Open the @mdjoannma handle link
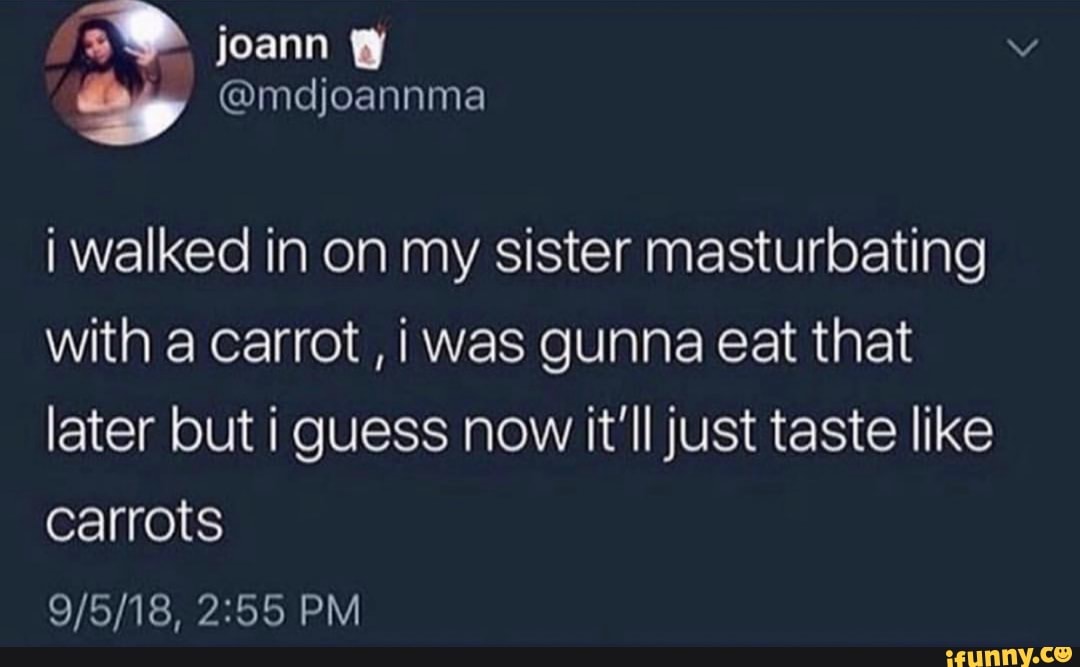This screenshot has width=1080, height=667. coord(351,96)
